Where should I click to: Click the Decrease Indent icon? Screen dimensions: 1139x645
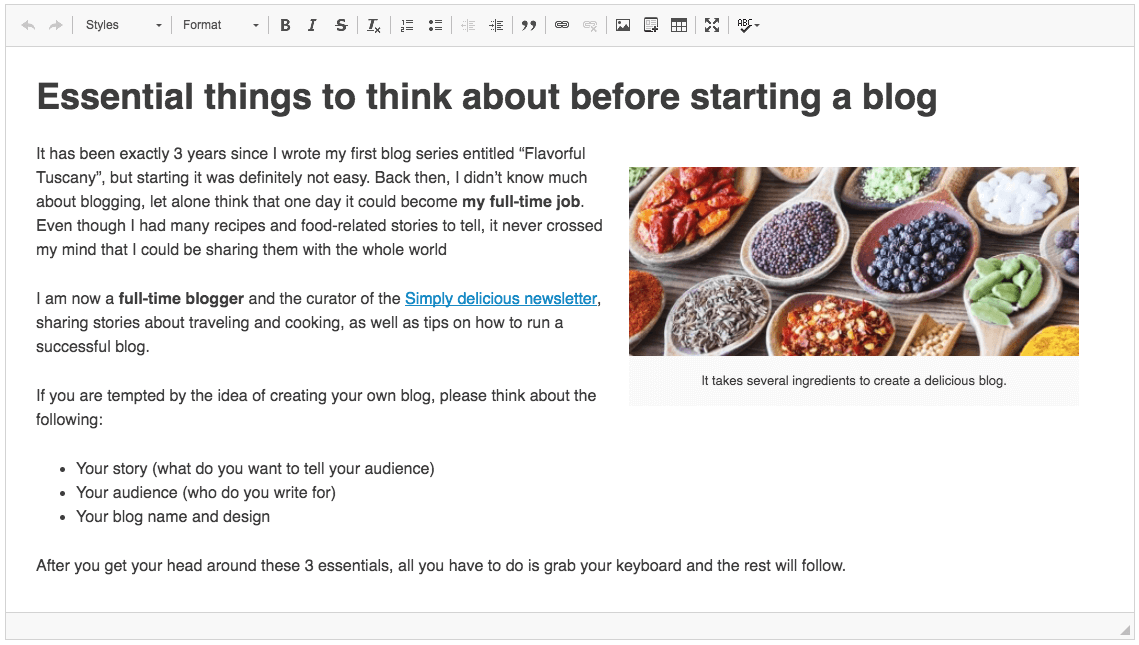[x=468, y=25]
